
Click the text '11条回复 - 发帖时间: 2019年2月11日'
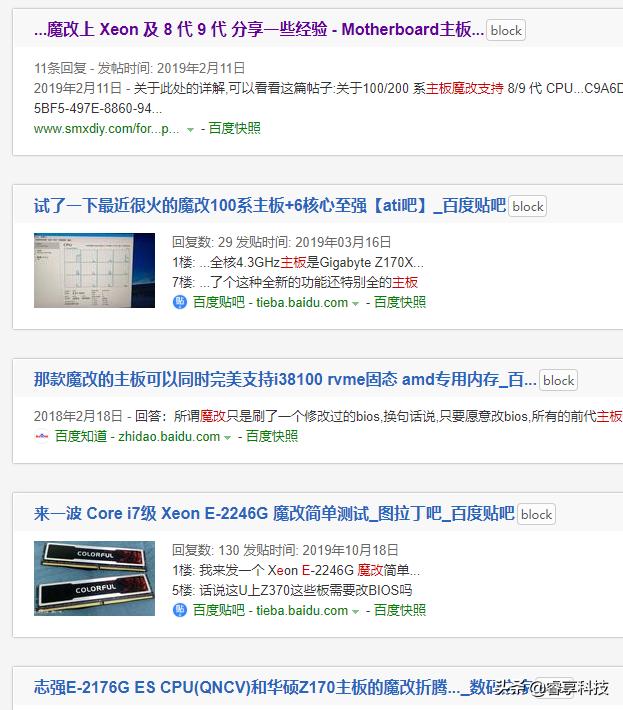(x=139, y=68)
